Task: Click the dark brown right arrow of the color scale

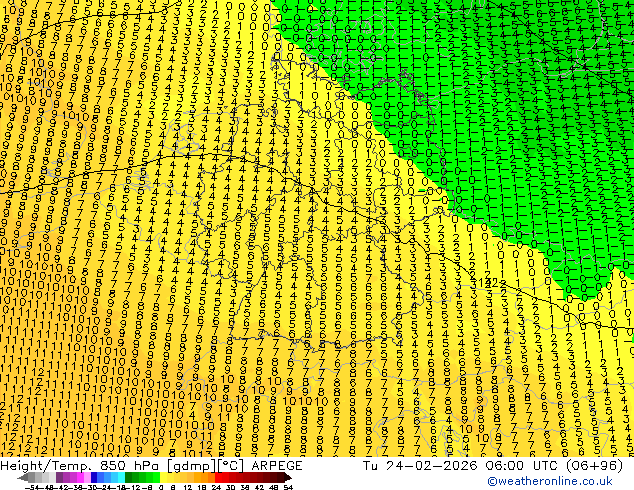Action: 288,477
